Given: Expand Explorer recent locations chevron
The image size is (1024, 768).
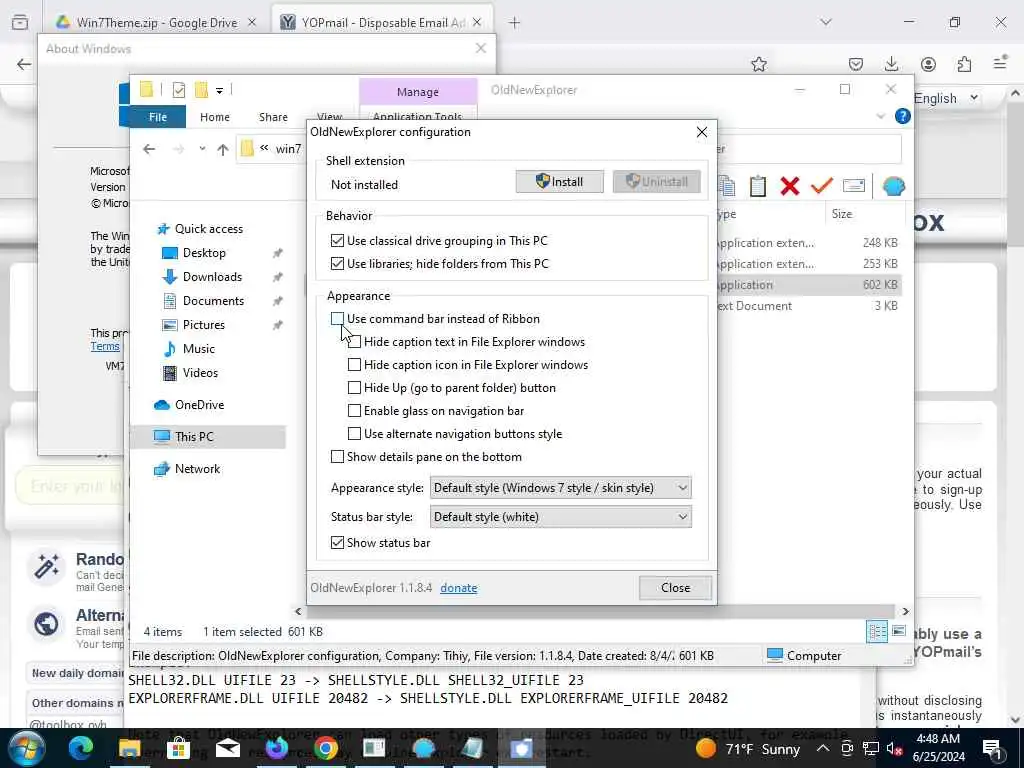Looking at the screenshot, I should coord(202,149).
